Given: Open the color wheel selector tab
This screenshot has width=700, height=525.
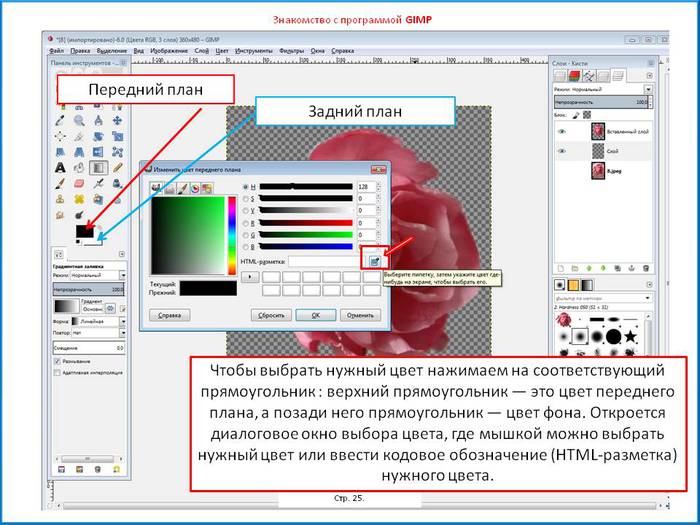Looking at the screenshot, I should click(195, 188).
